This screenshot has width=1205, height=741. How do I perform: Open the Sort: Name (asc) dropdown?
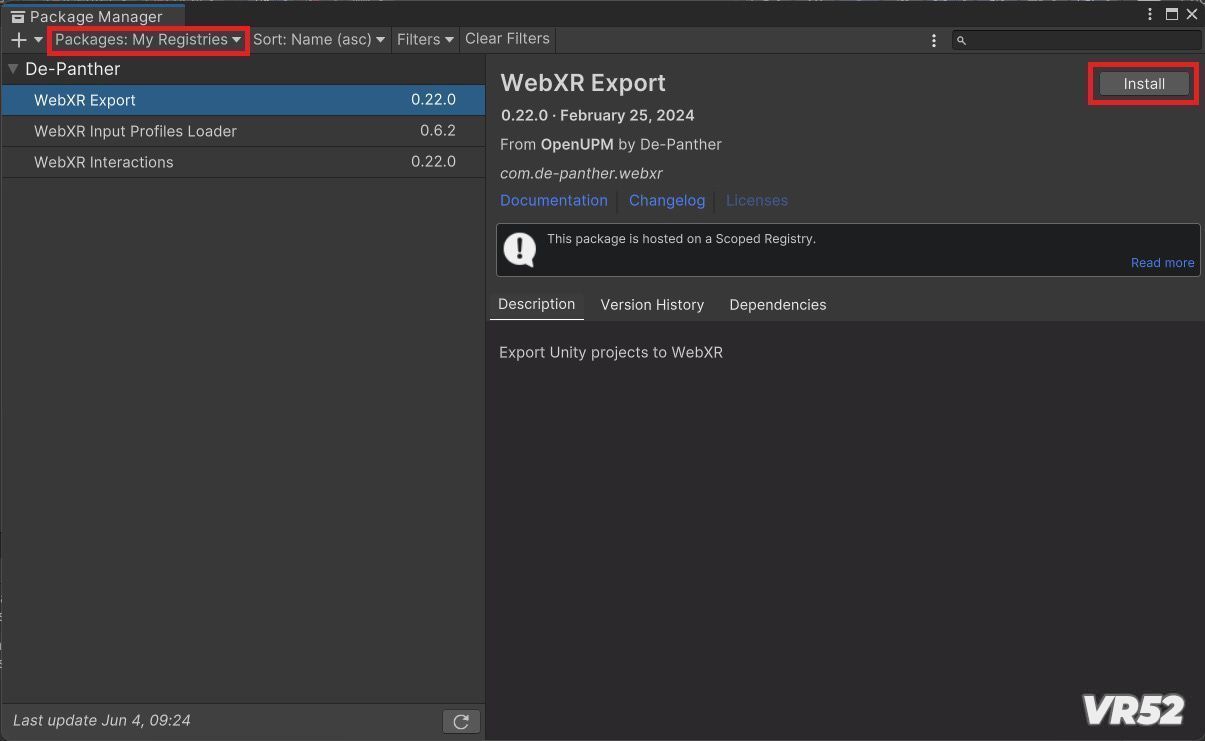[319, 40]
